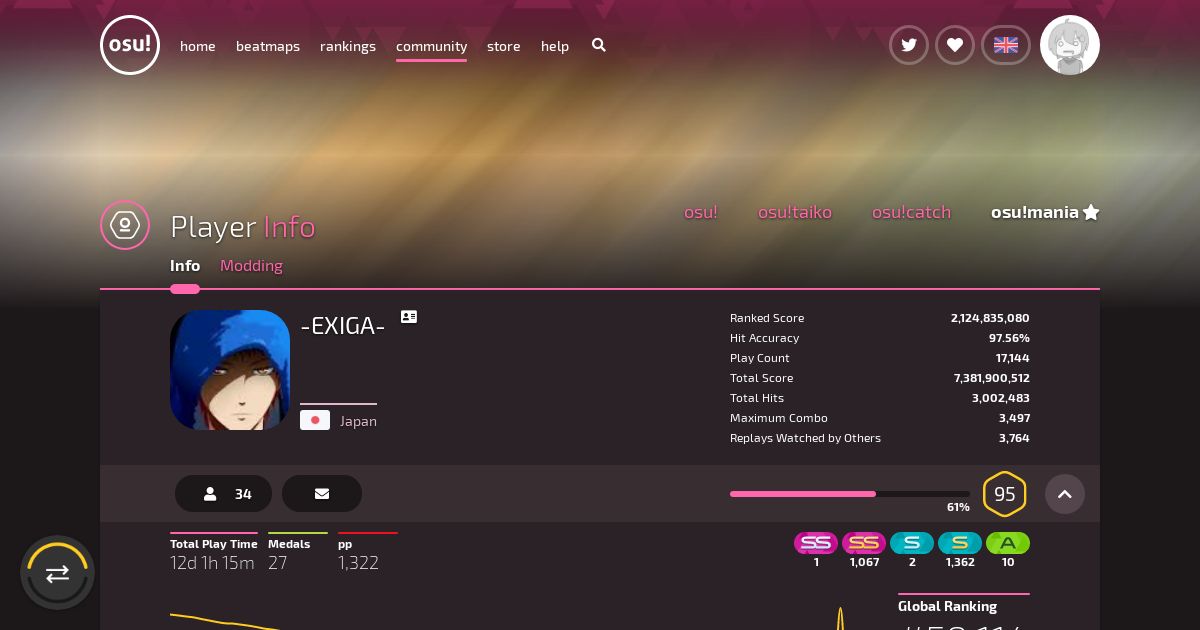Open the community menu
Screen dimensions: 1200x630
(x=431, y=46)
